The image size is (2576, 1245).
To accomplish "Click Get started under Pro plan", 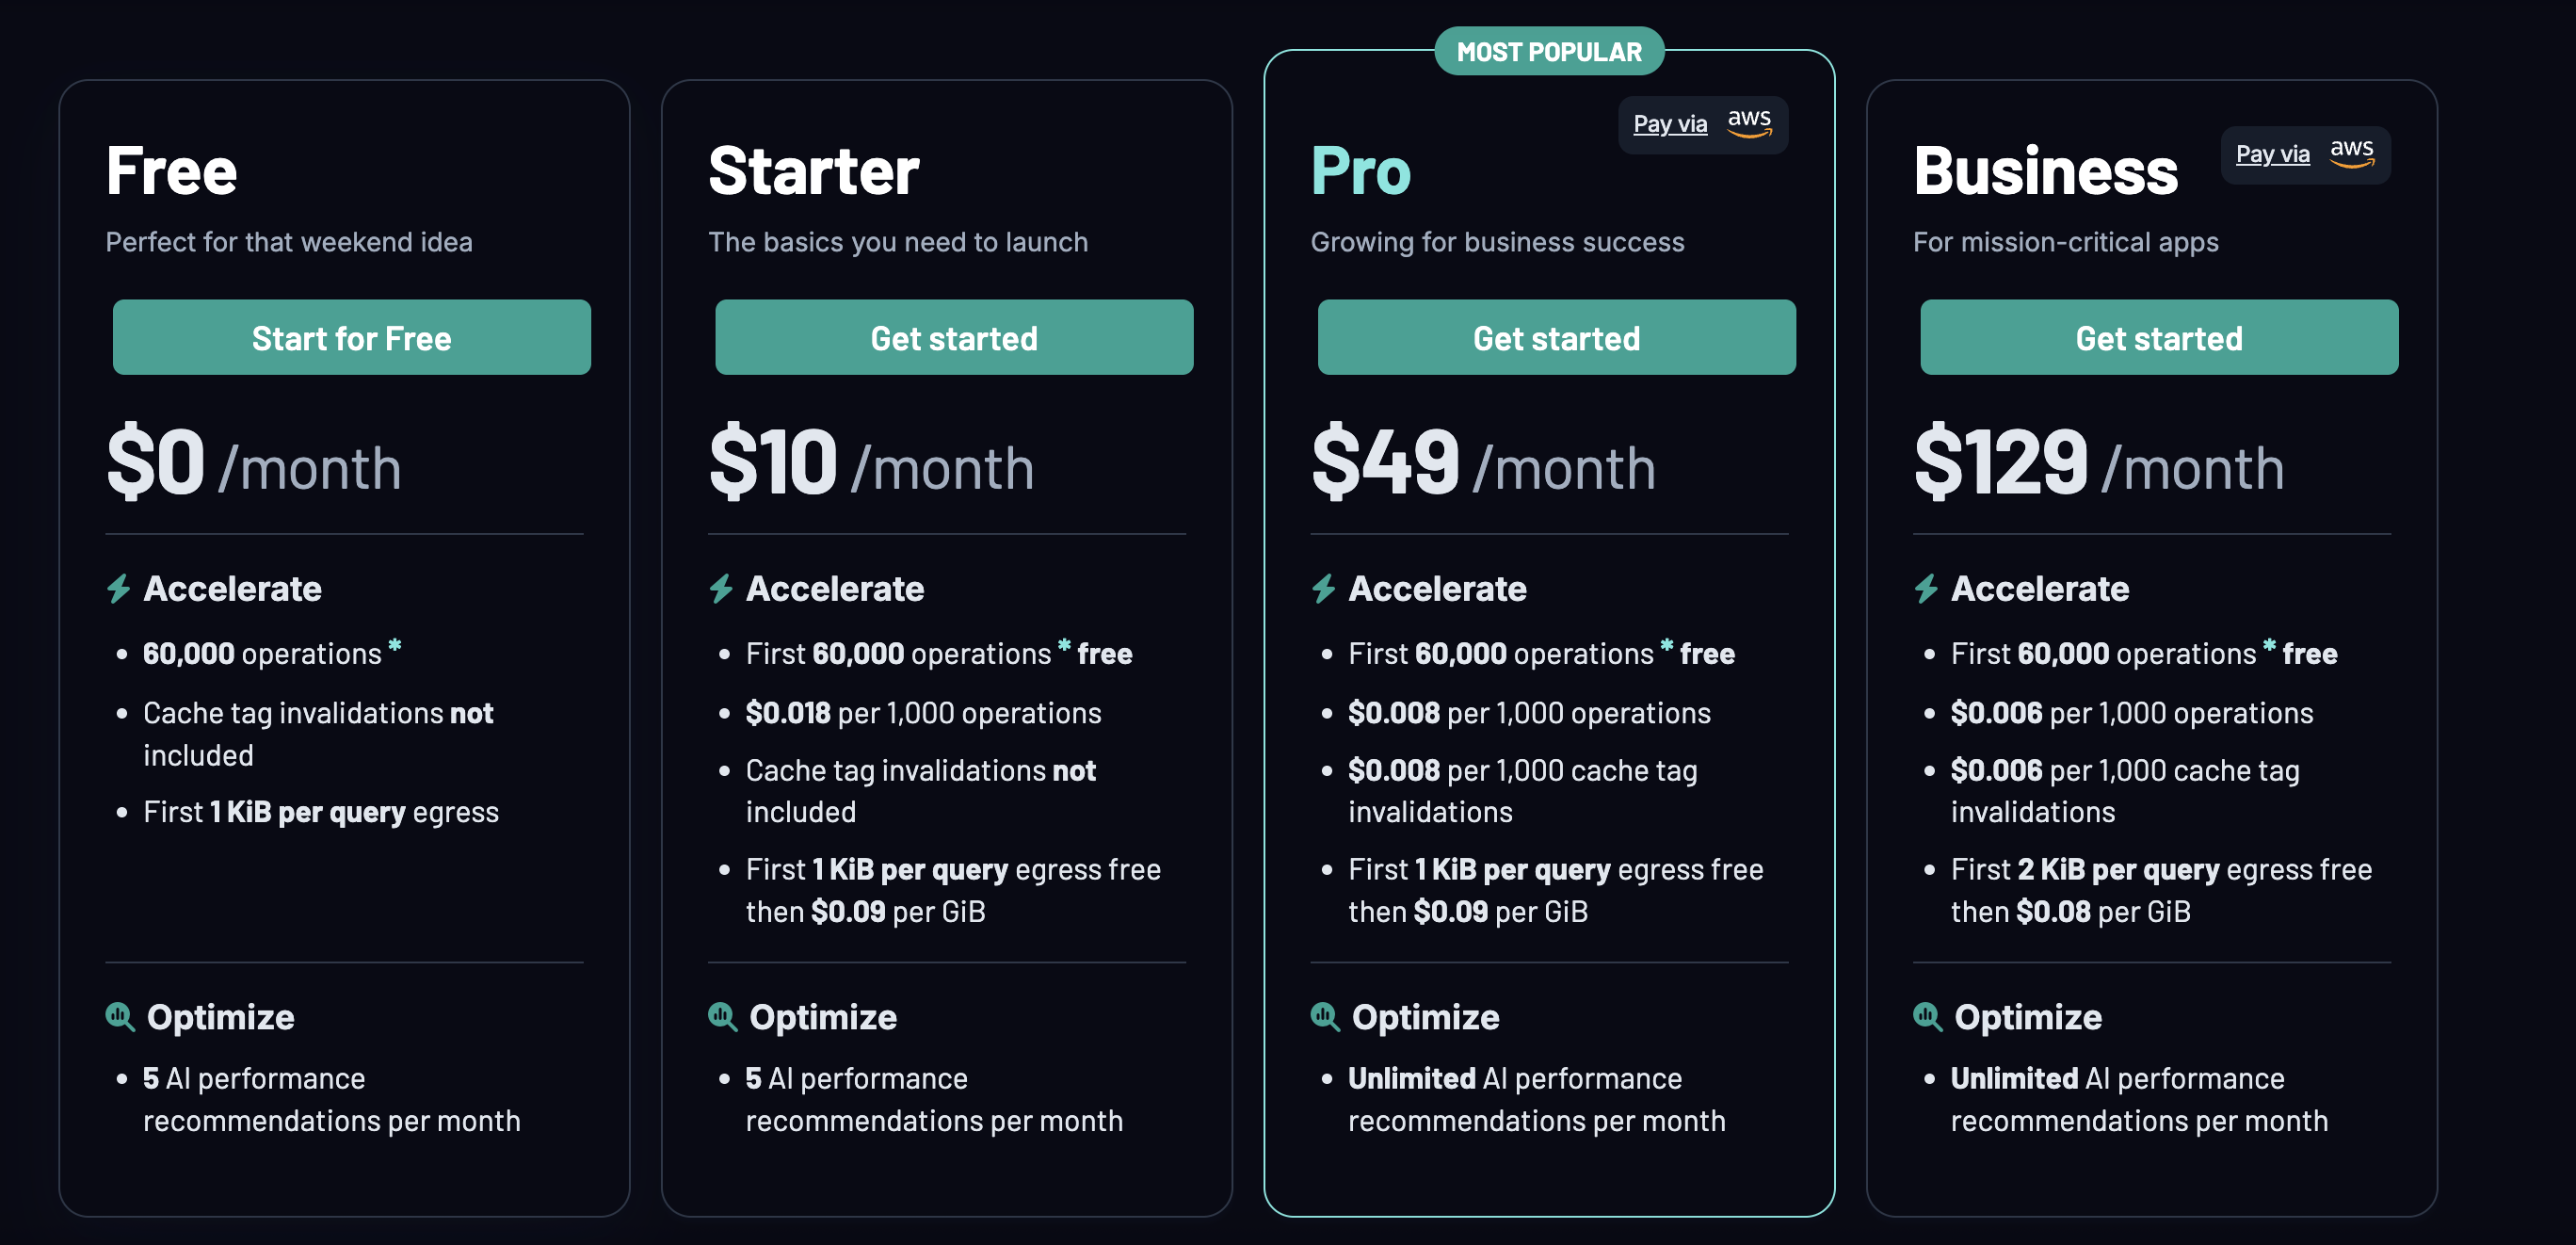I will coord(1556,338).
